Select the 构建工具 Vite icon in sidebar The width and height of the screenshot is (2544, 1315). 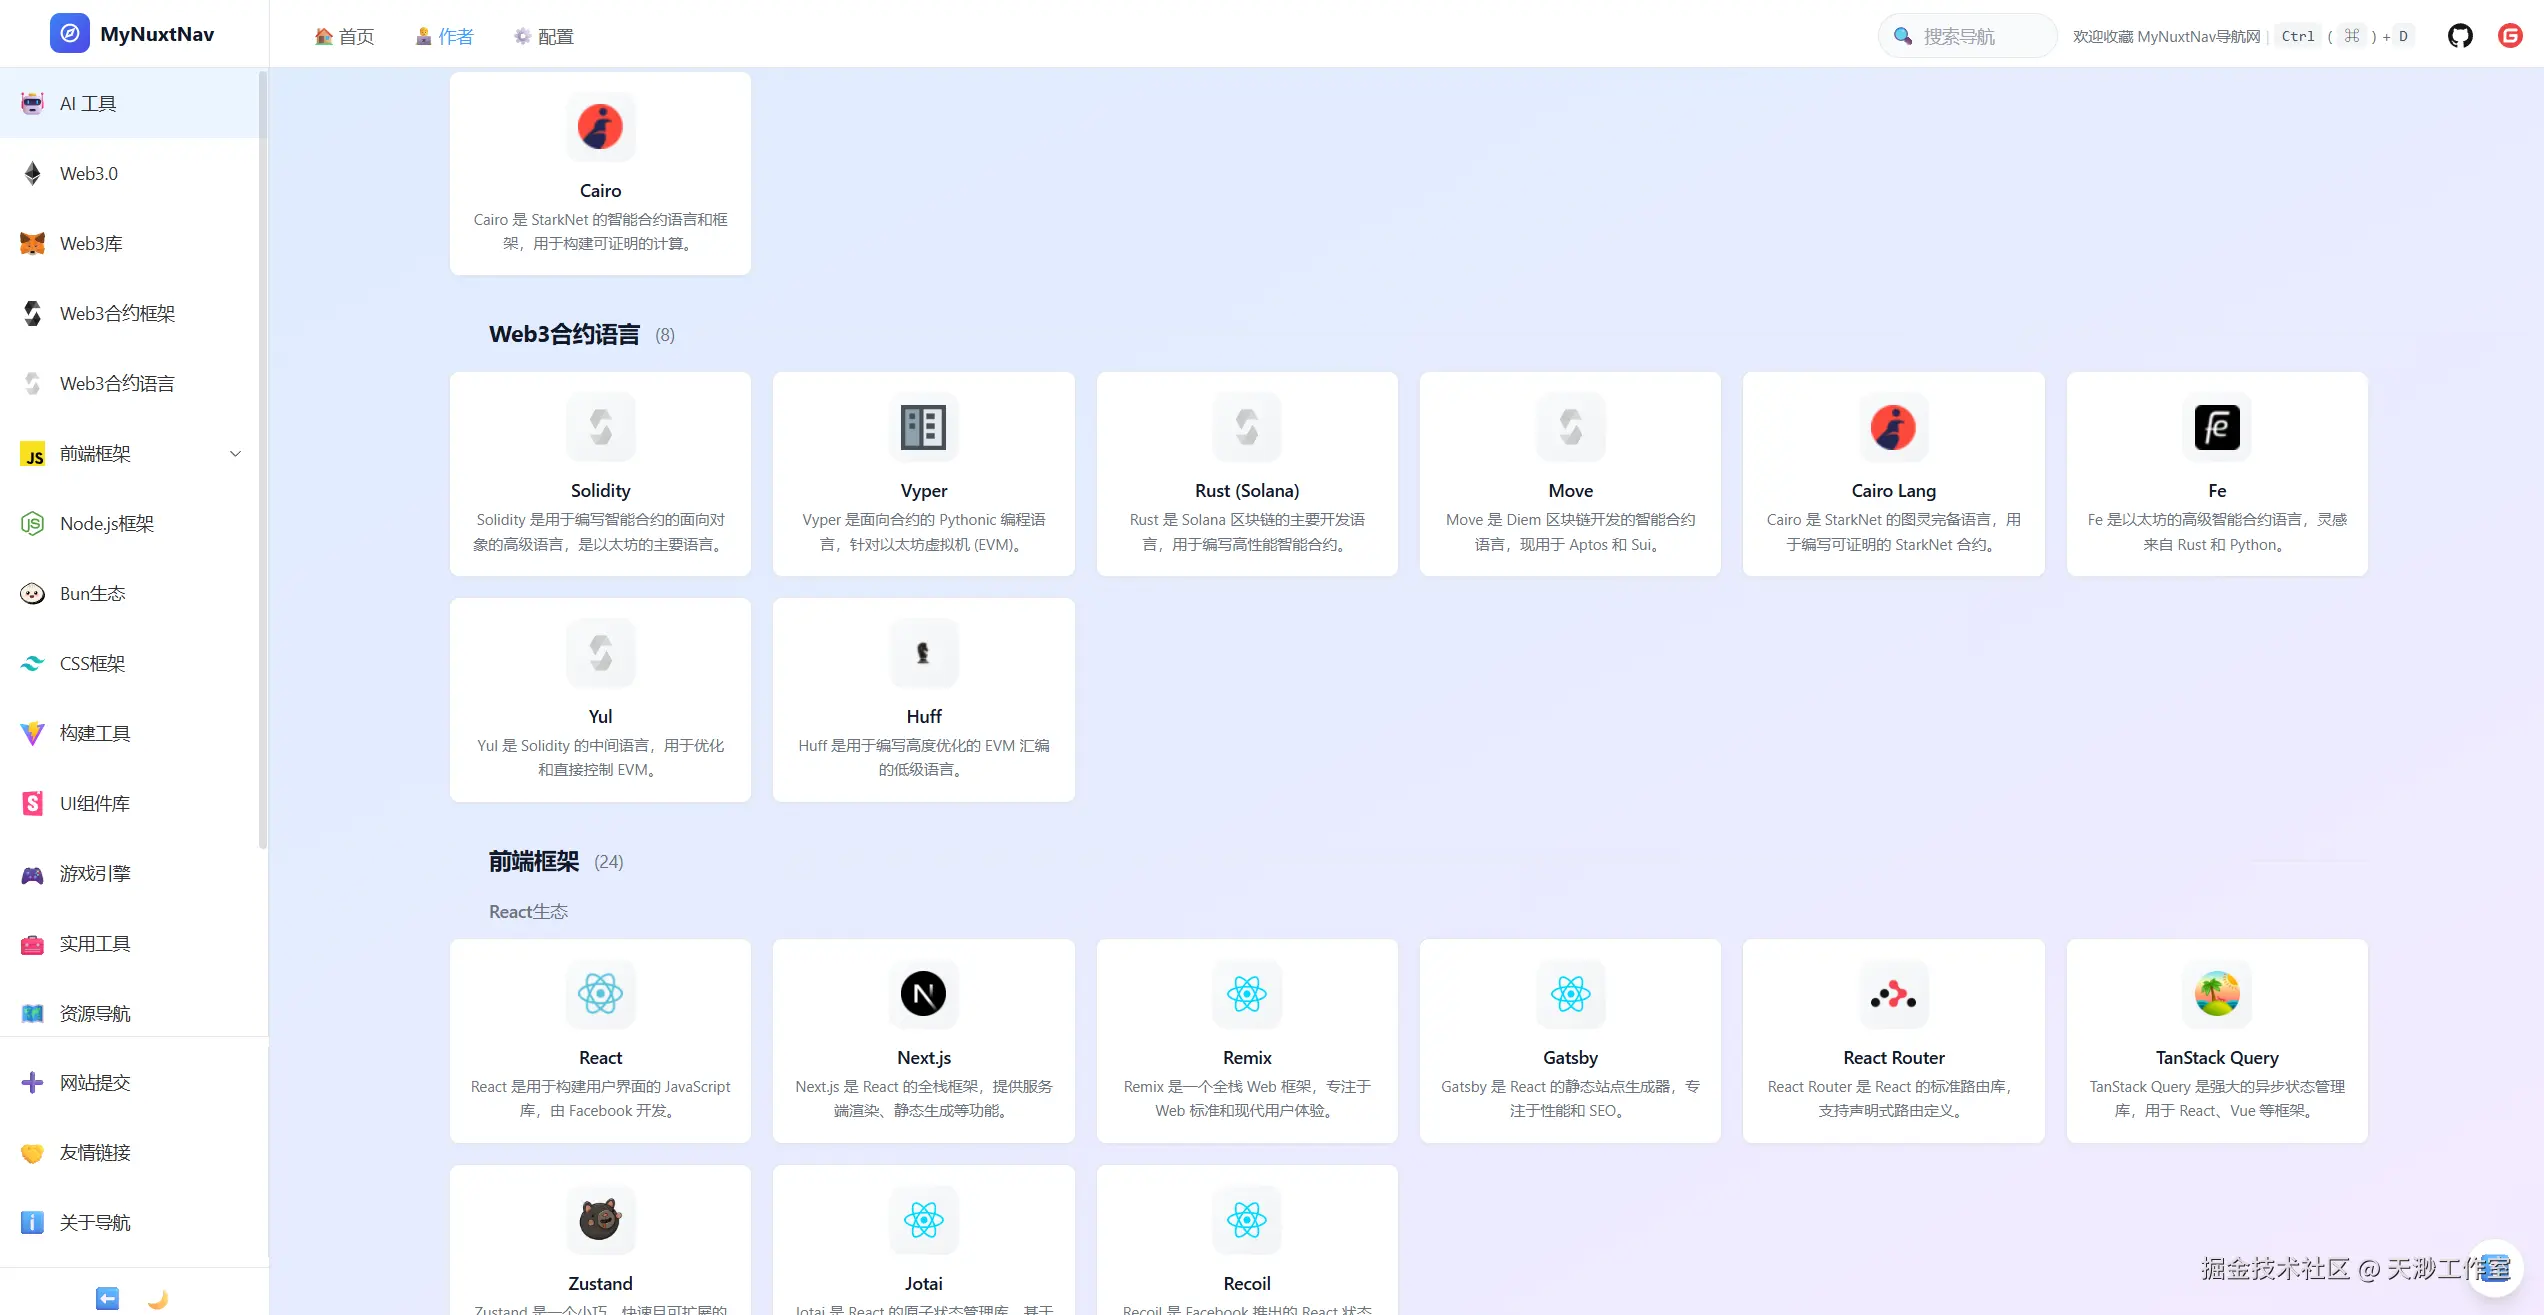[33, 733]
